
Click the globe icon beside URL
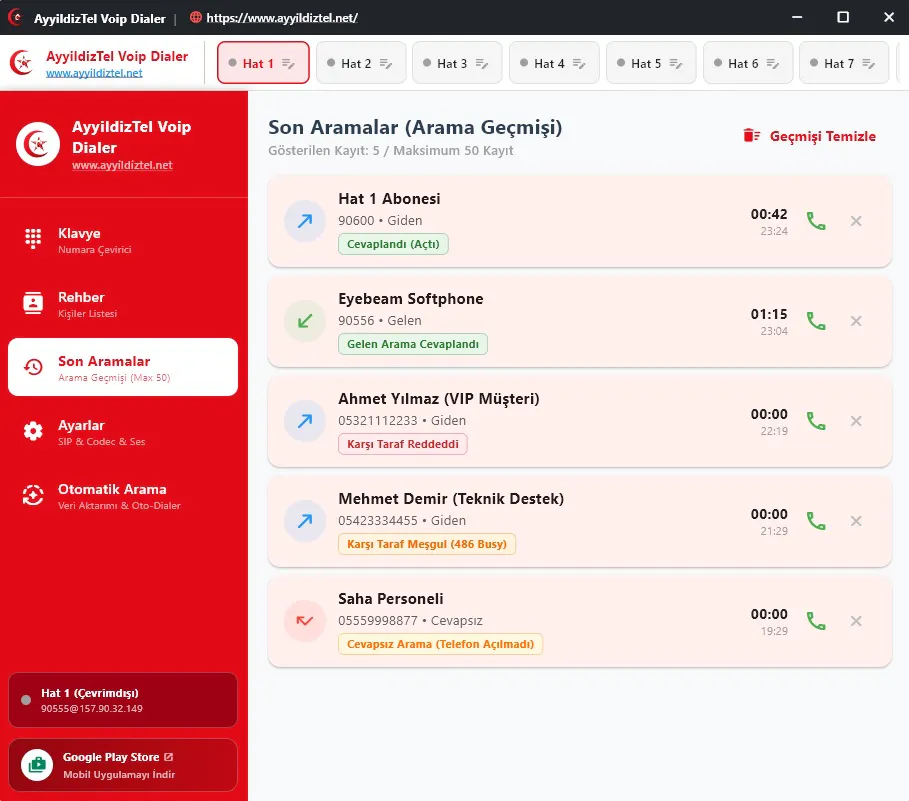[196, 17]
